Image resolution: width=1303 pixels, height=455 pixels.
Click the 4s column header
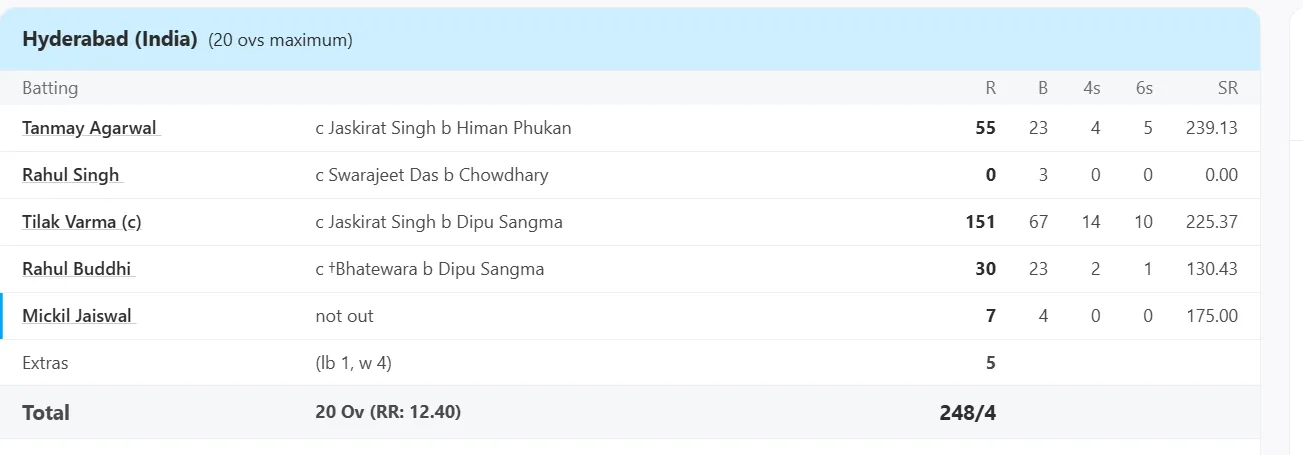[1091, 88]
